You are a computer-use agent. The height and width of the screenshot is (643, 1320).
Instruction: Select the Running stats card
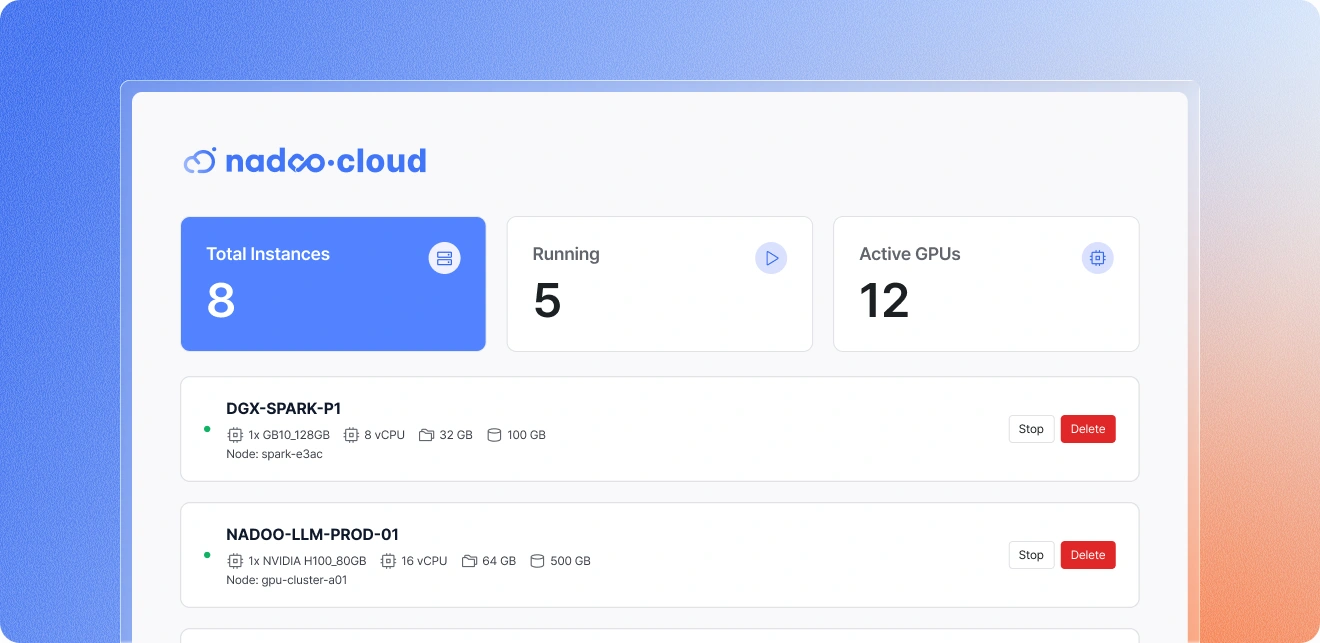[x=660, y=284]
